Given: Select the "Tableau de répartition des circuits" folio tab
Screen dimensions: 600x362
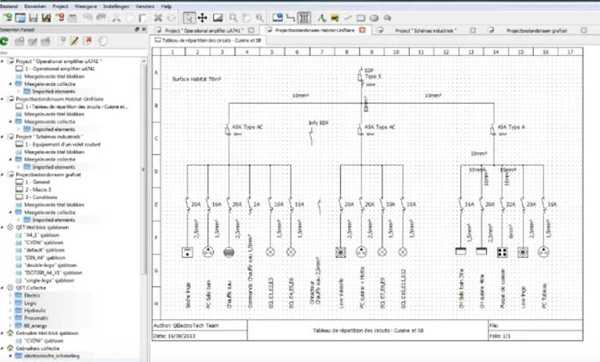Looking at the screenshot, I should [209, 40].
